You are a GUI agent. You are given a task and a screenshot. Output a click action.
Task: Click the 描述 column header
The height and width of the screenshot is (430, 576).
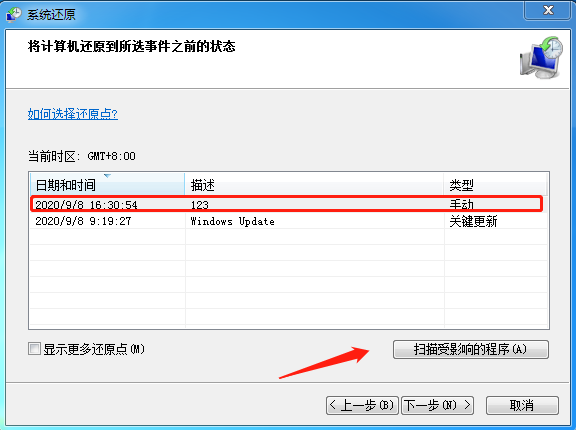(314, 184)
